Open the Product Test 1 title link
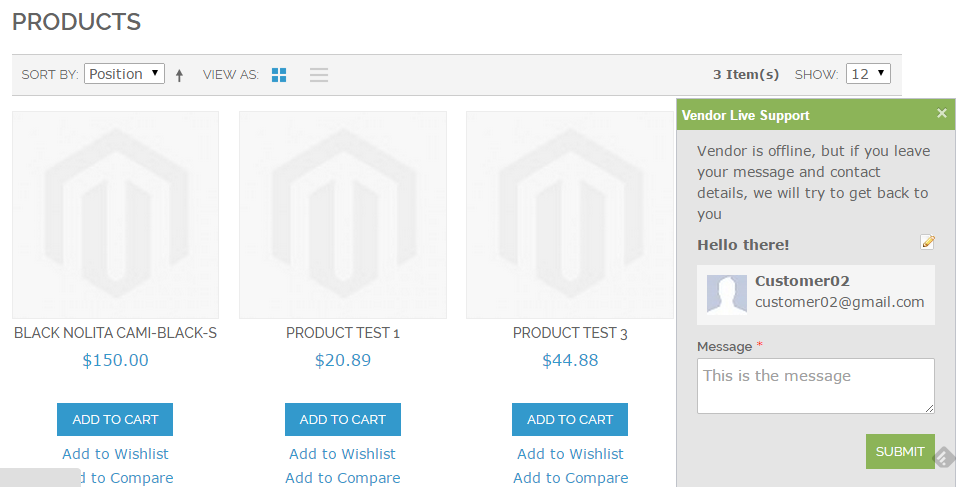This screenshot has width=970, height=487. pos(342,333)
